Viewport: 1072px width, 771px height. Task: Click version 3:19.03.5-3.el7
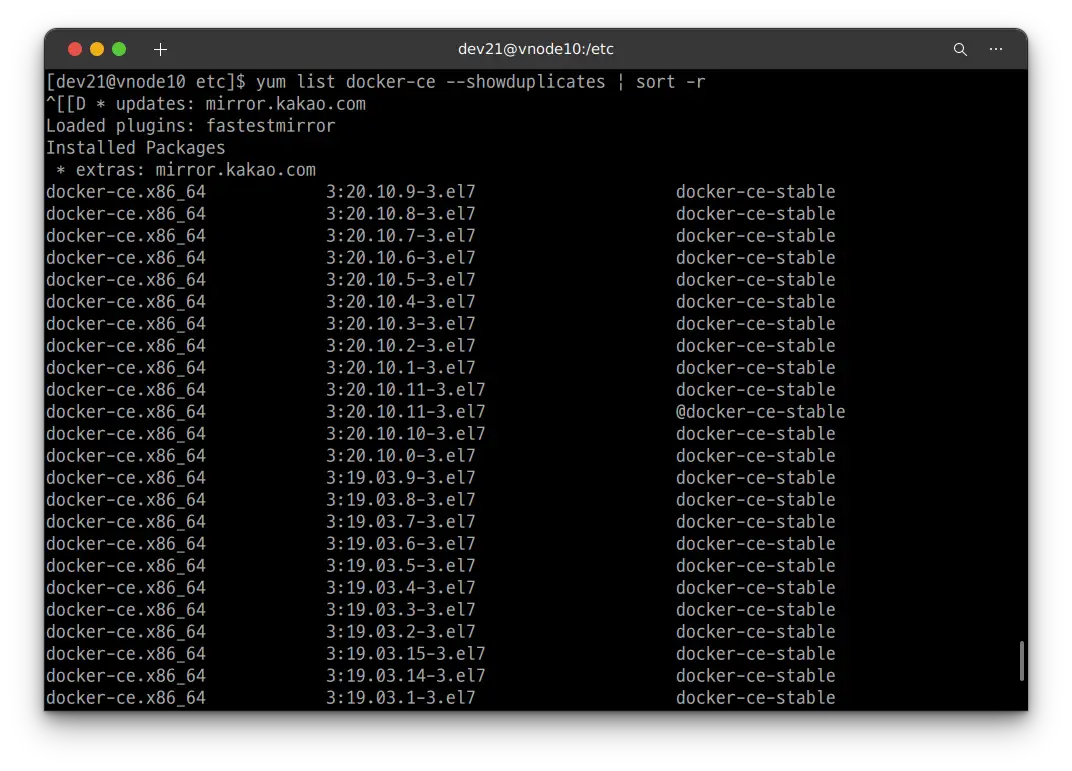(x=400, y=565)
